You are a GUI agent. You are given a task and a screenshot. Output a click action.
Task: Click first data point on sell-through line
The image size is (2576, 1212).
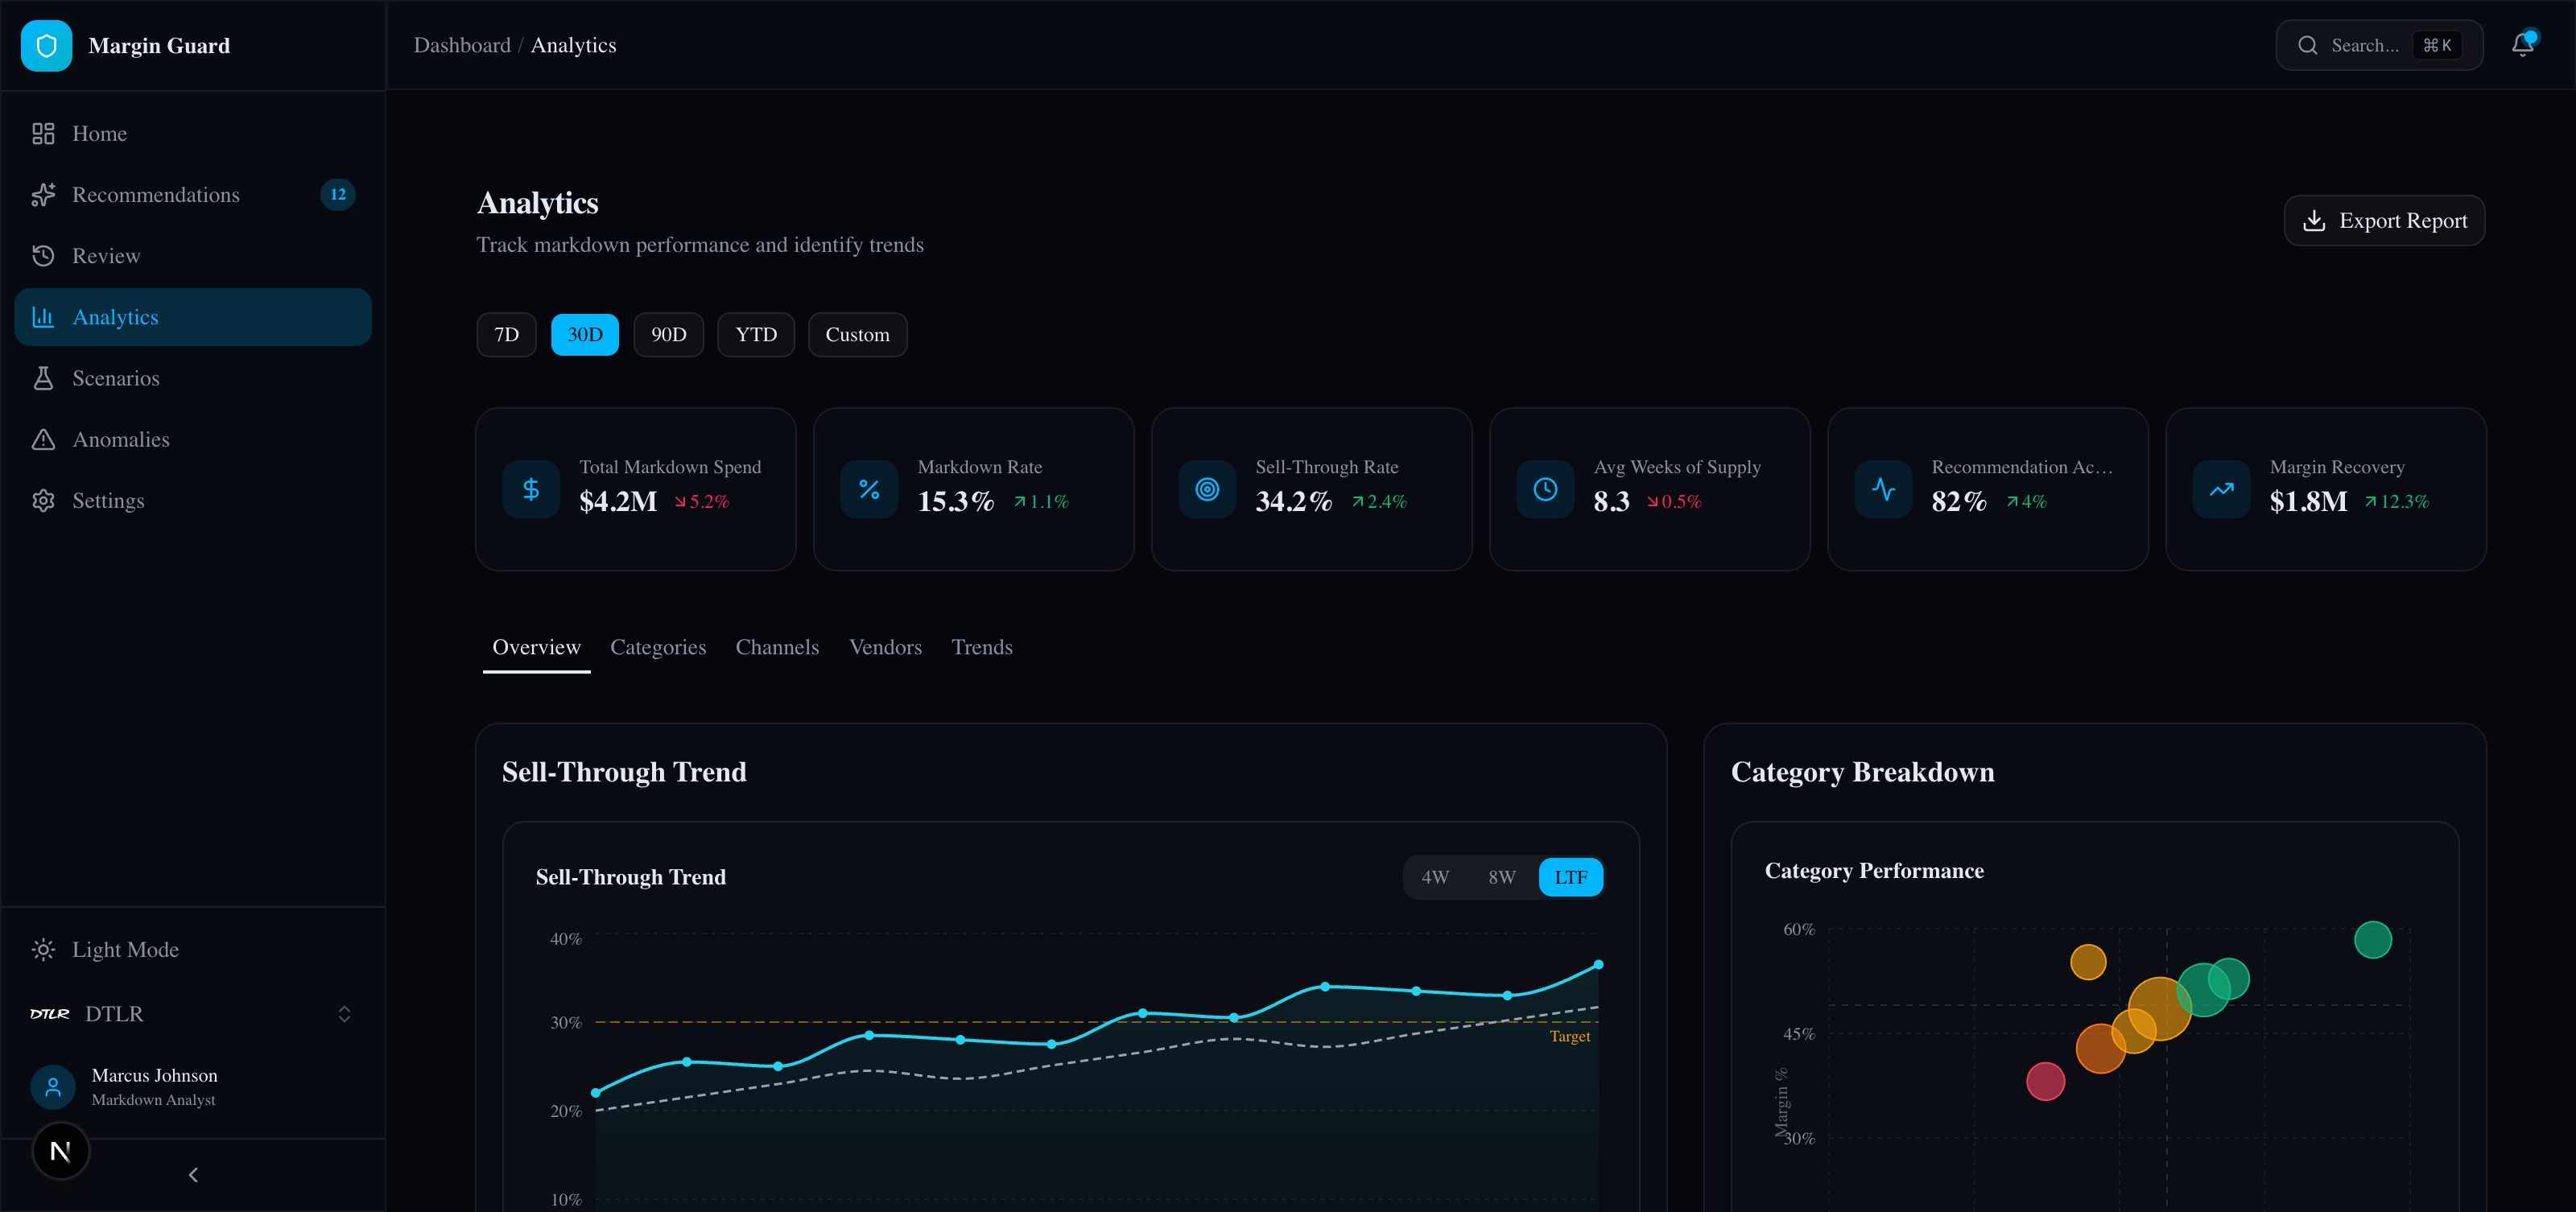tap(596, 1093)
